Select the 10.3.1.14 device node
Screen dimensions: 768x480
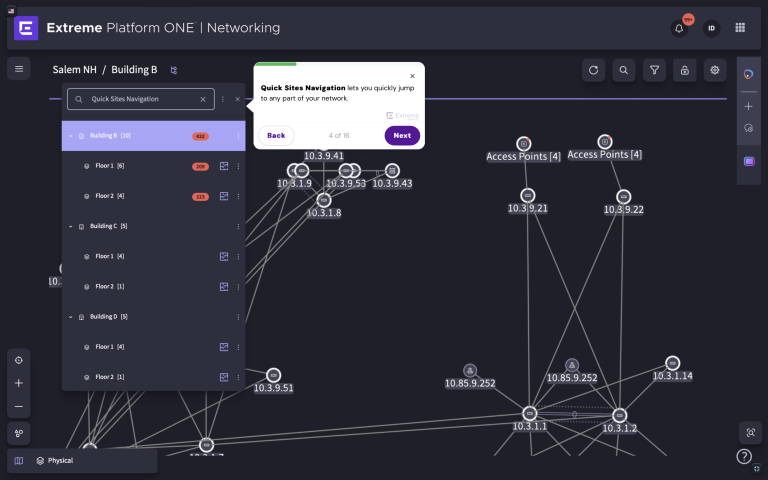[x=673, y=363]
